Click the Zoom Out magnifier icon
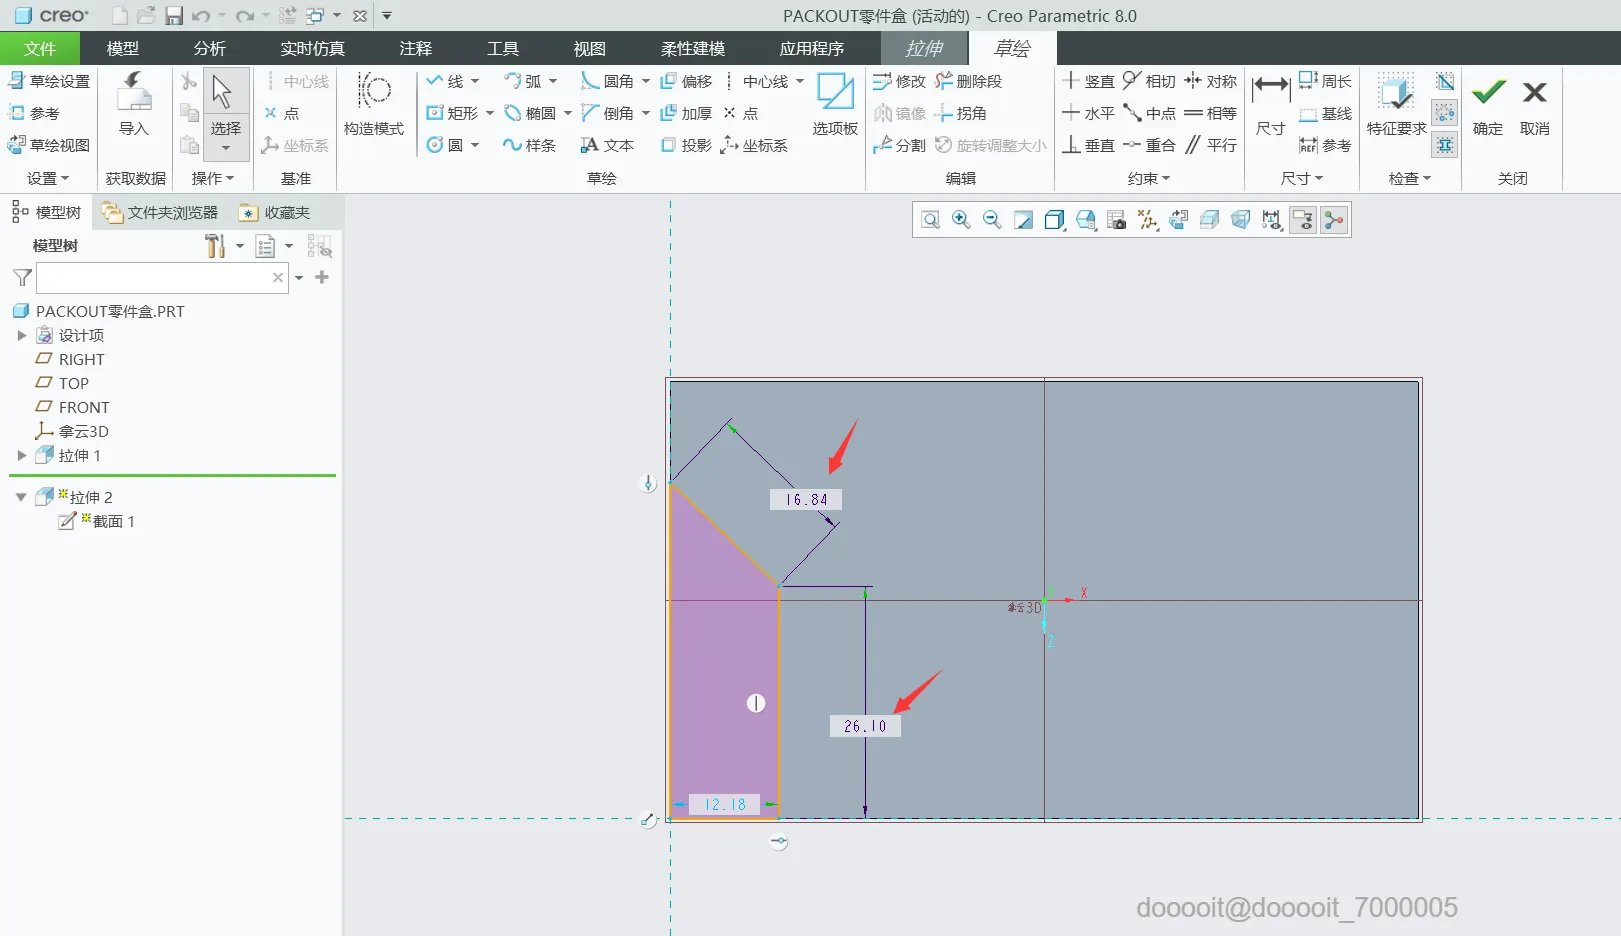This screenshot has width=1621, height=936. click(x=992, y=220)
